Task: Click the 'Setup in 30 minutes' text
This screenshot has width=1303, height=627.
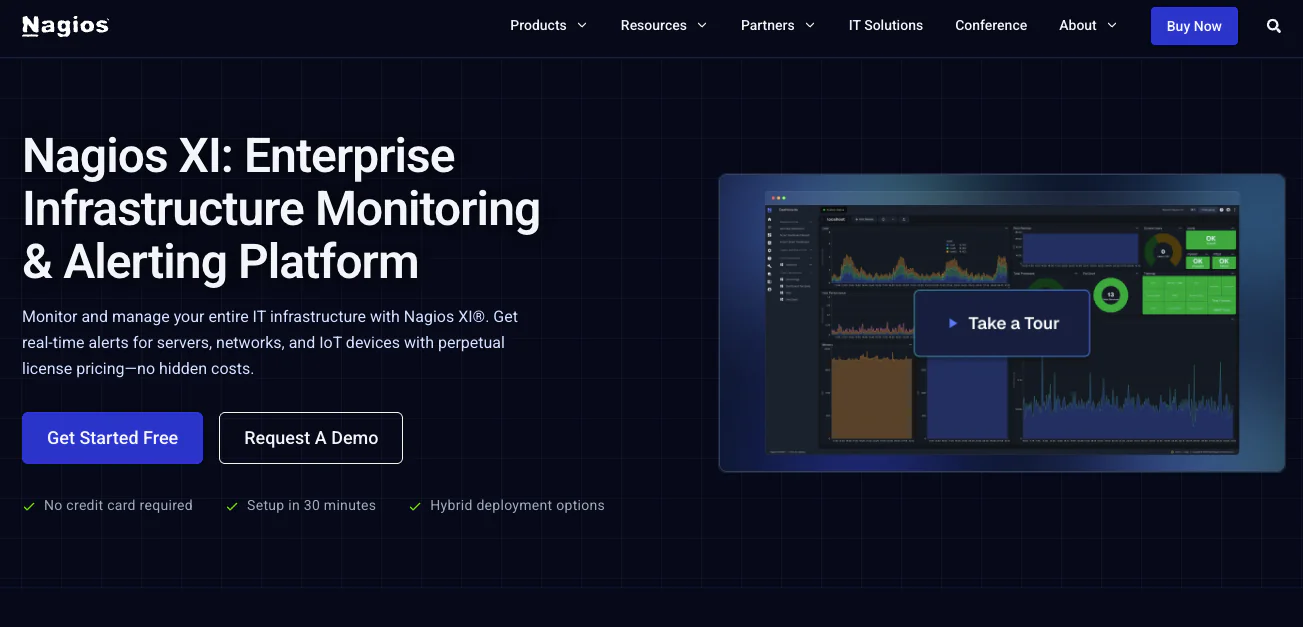Action: click(311, 506)
